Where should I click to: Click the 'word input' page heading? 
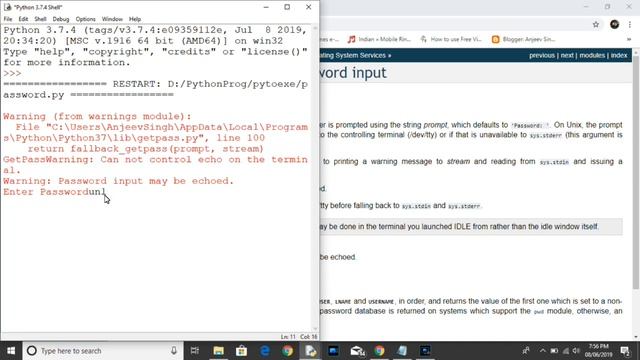[x=353, y=73]
